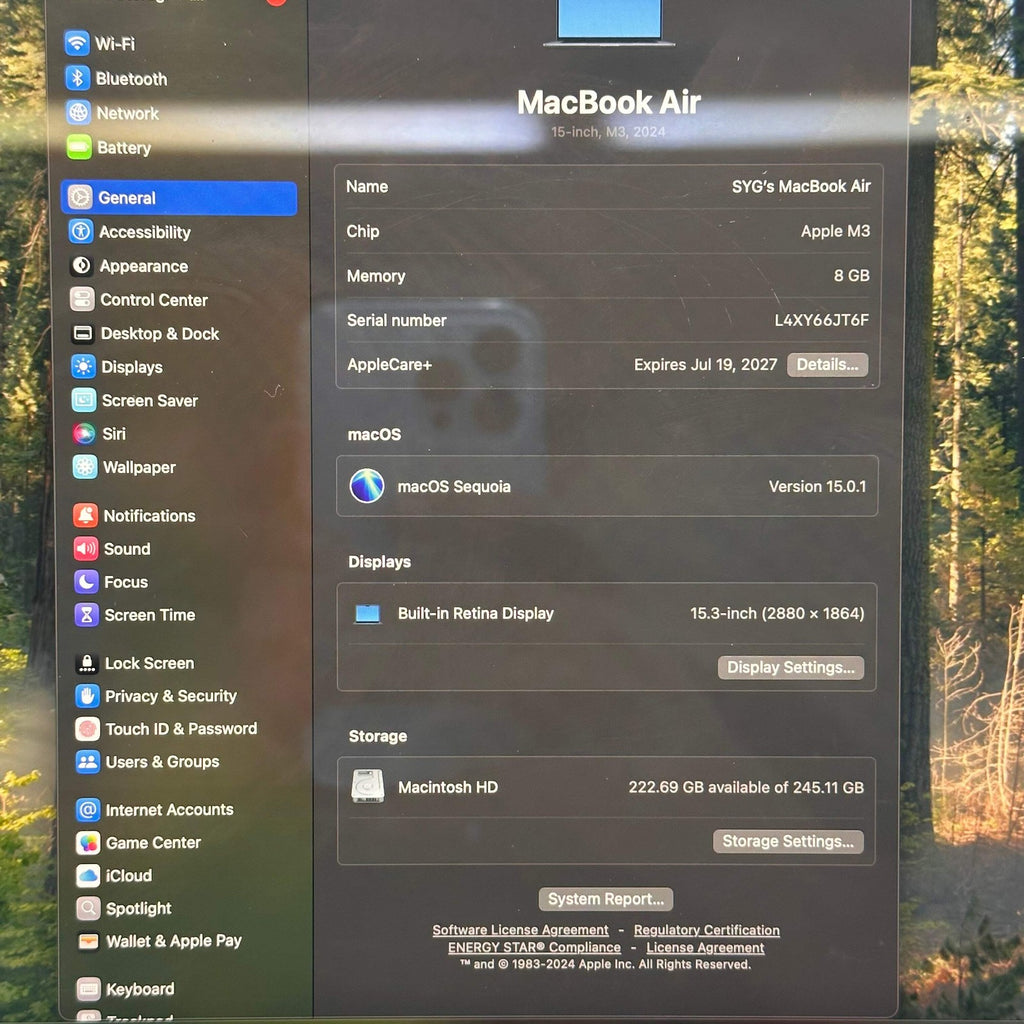
Task: Open AppleCare+ Details button
Action: tap(827, 364)
